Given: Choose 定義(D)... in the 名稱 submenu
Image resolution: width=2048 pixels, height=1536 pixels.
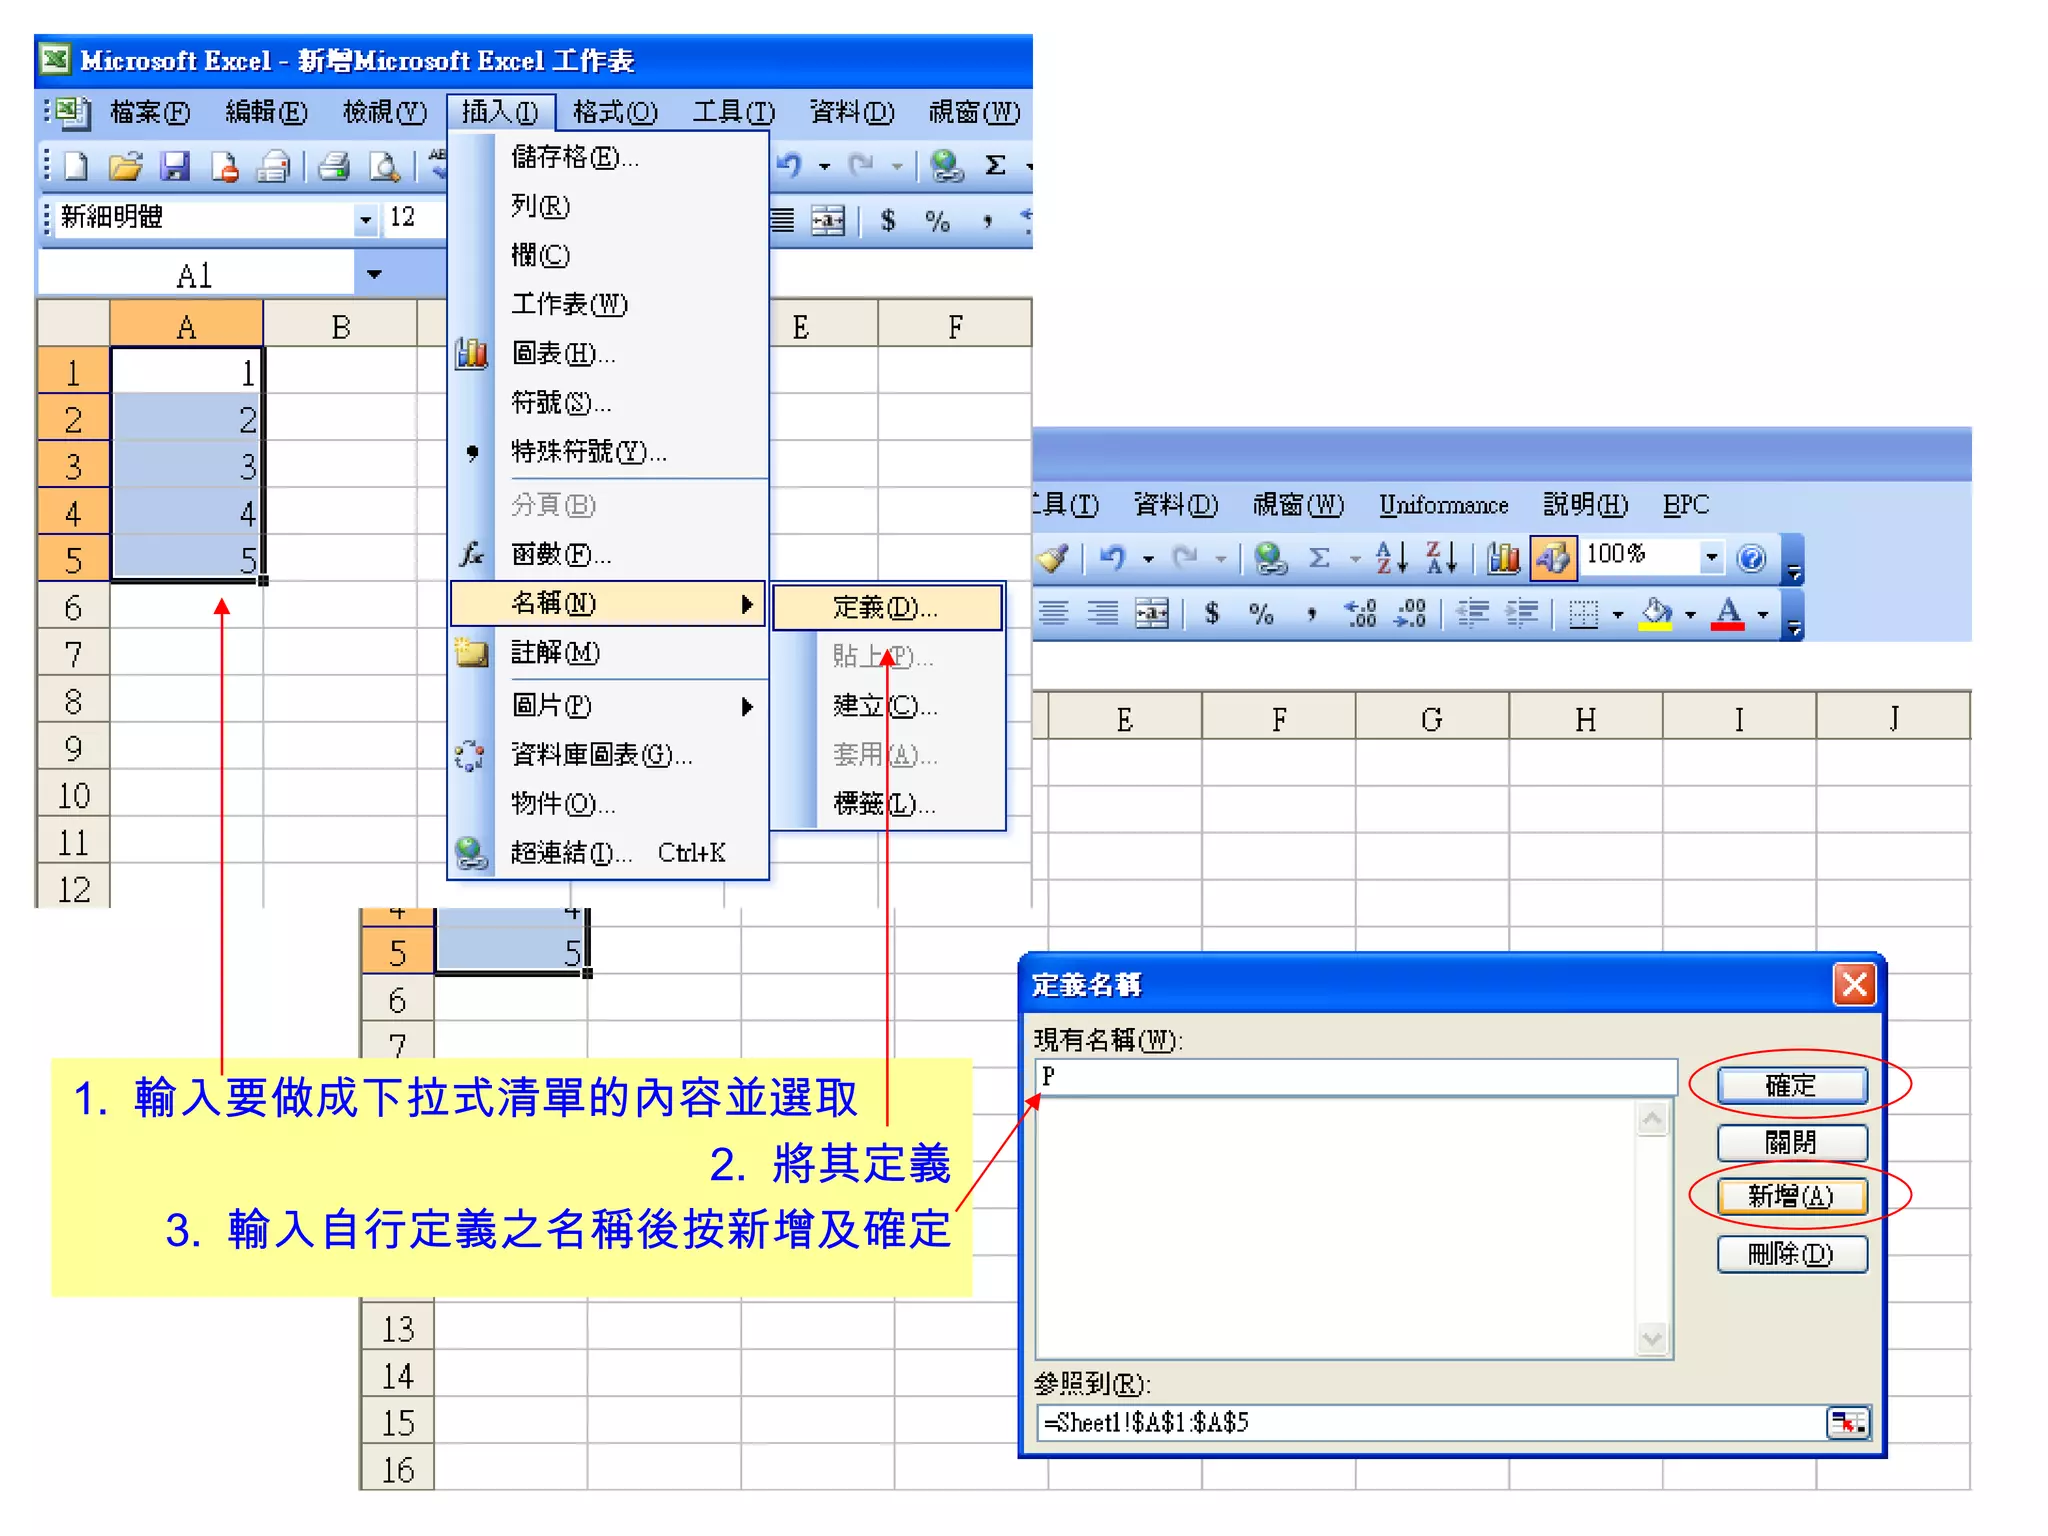Looking at the screenshot, I should 886,607.
